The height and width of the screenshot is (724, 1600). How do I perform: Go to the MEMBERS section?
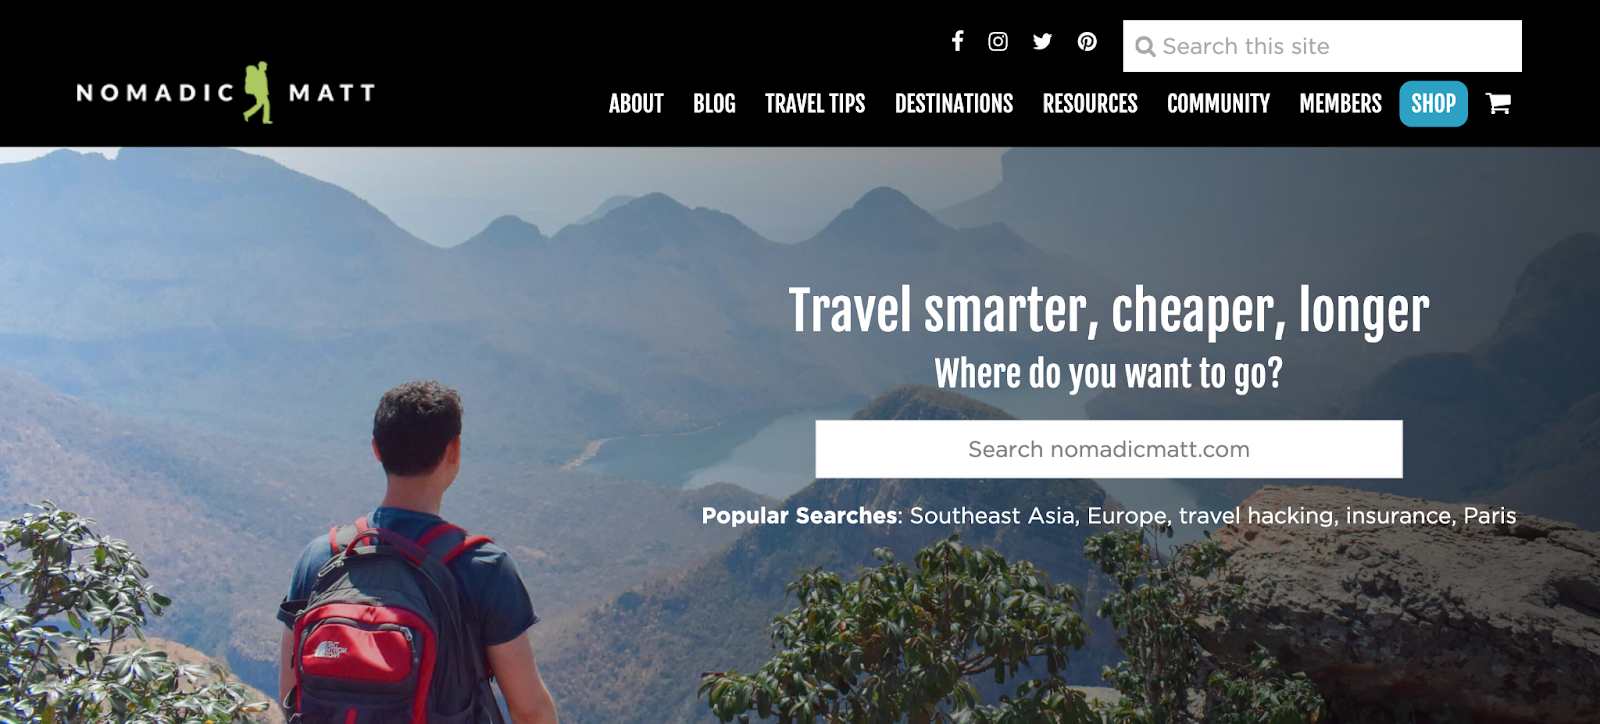pyautogui.click(x=1340, y=103)
